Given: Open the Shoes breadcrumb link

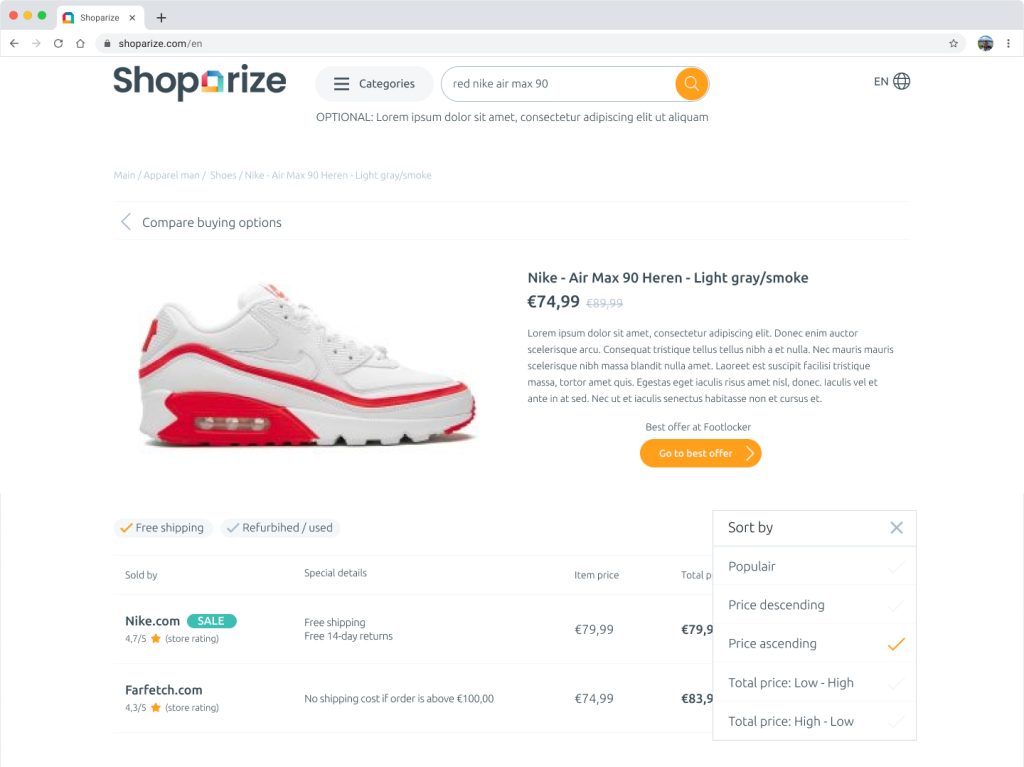Looking at the screenshot, I should pos(223,175).
